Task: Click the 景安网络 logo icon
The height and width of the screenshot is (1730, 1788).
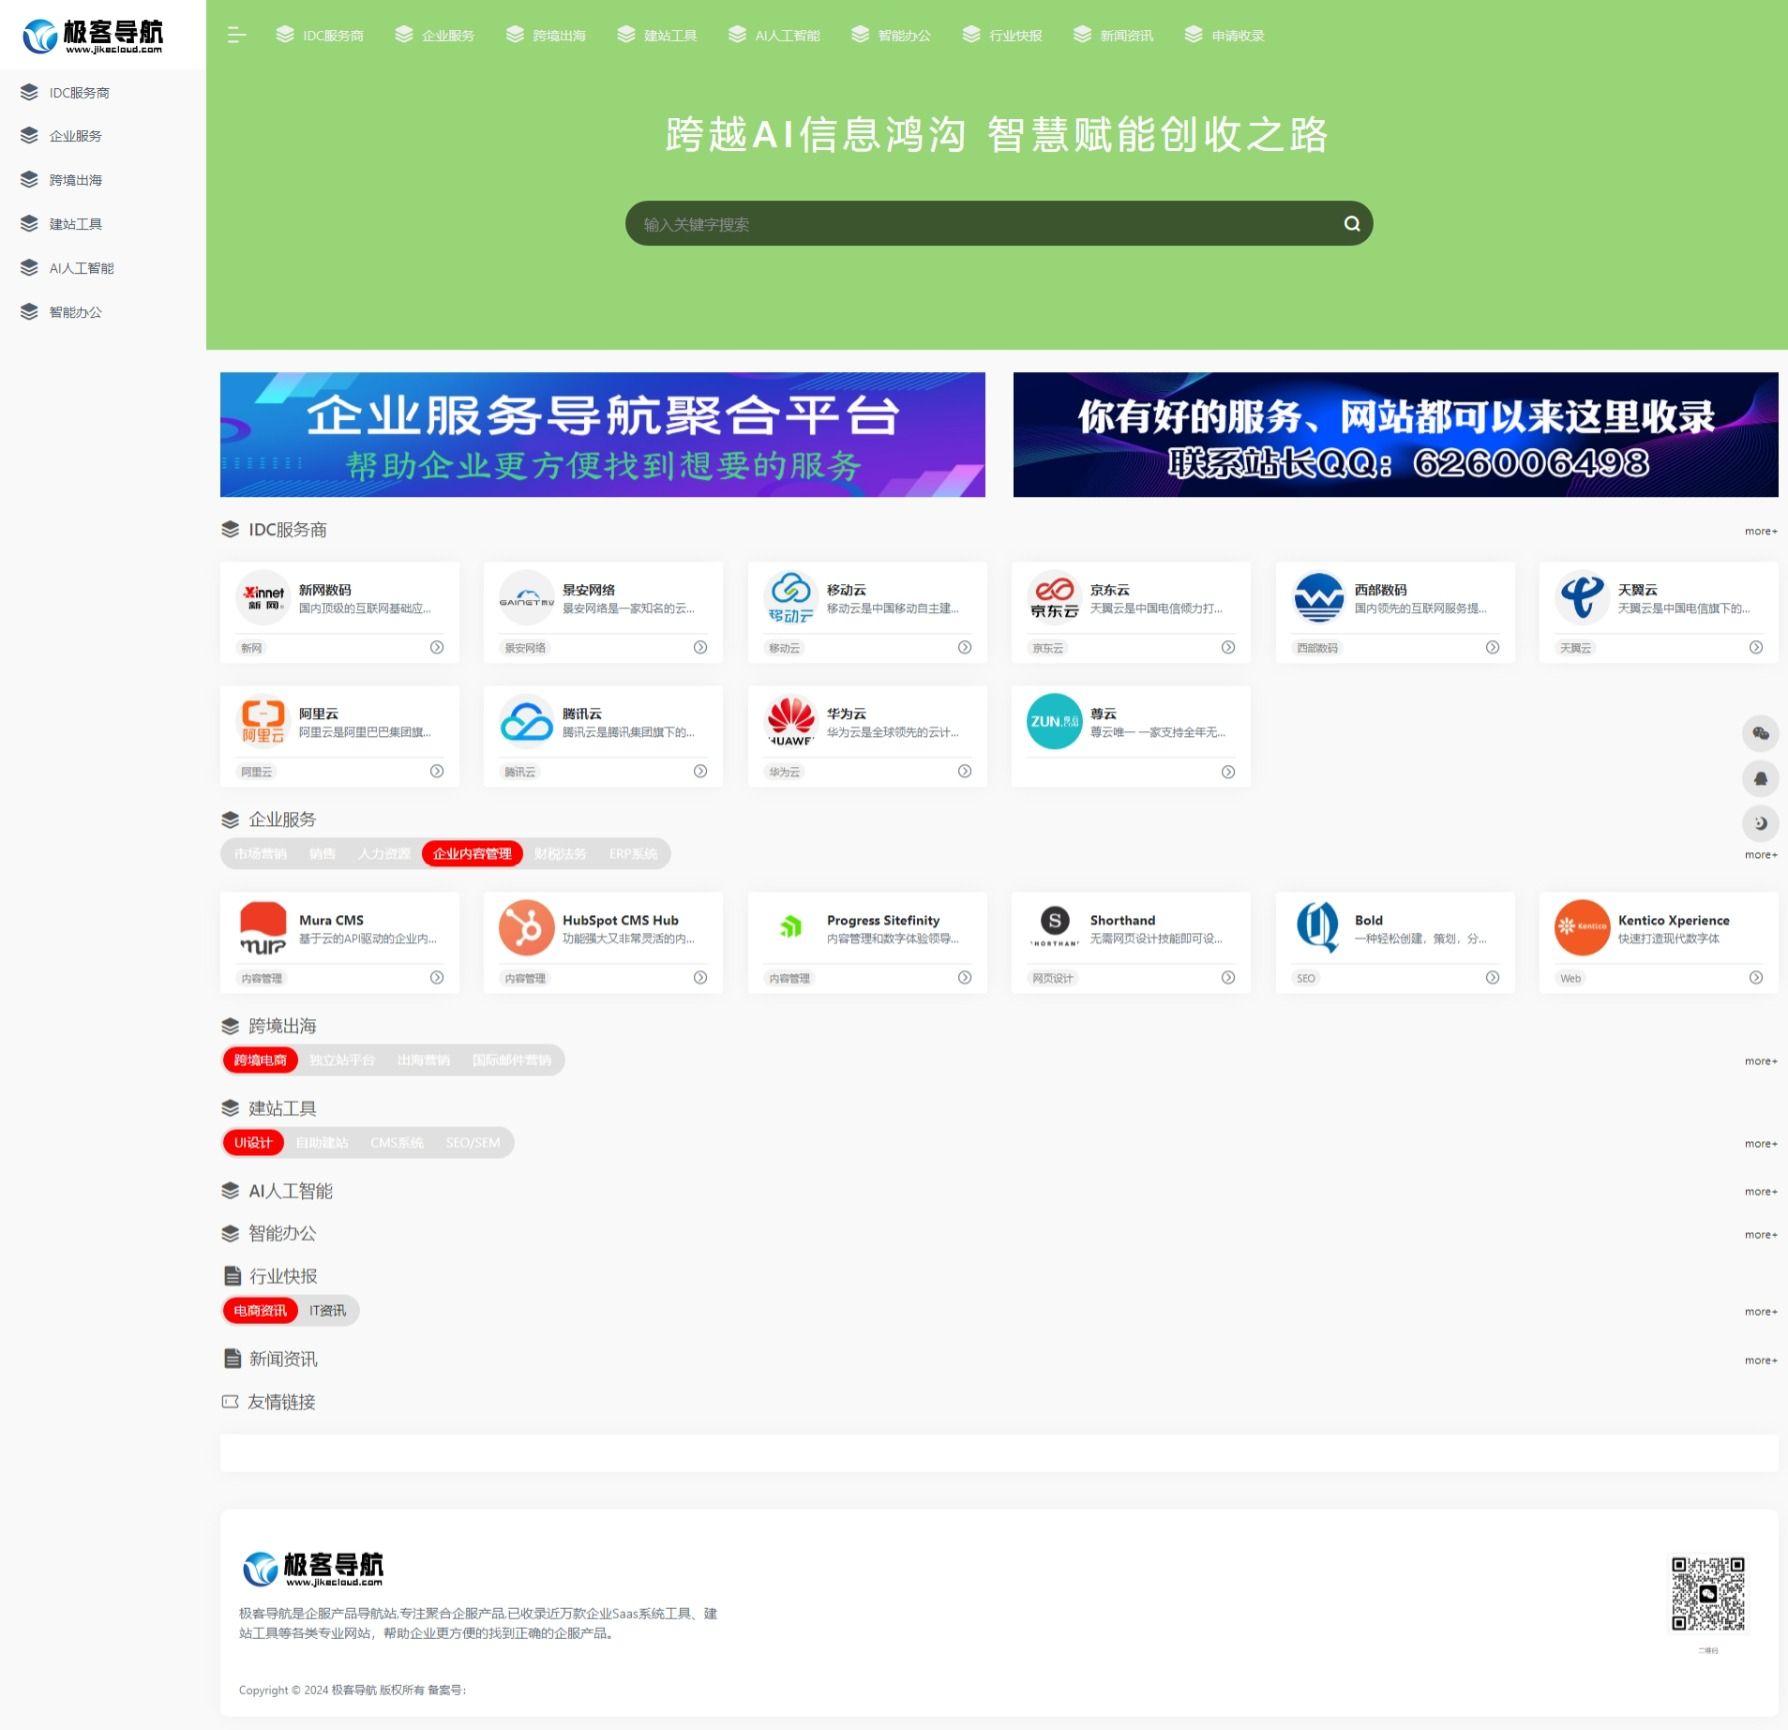Action: tap(527, 597)
